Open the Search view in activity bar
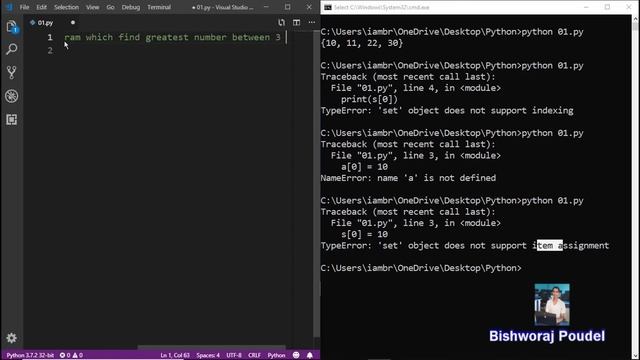 coord(11,49)
